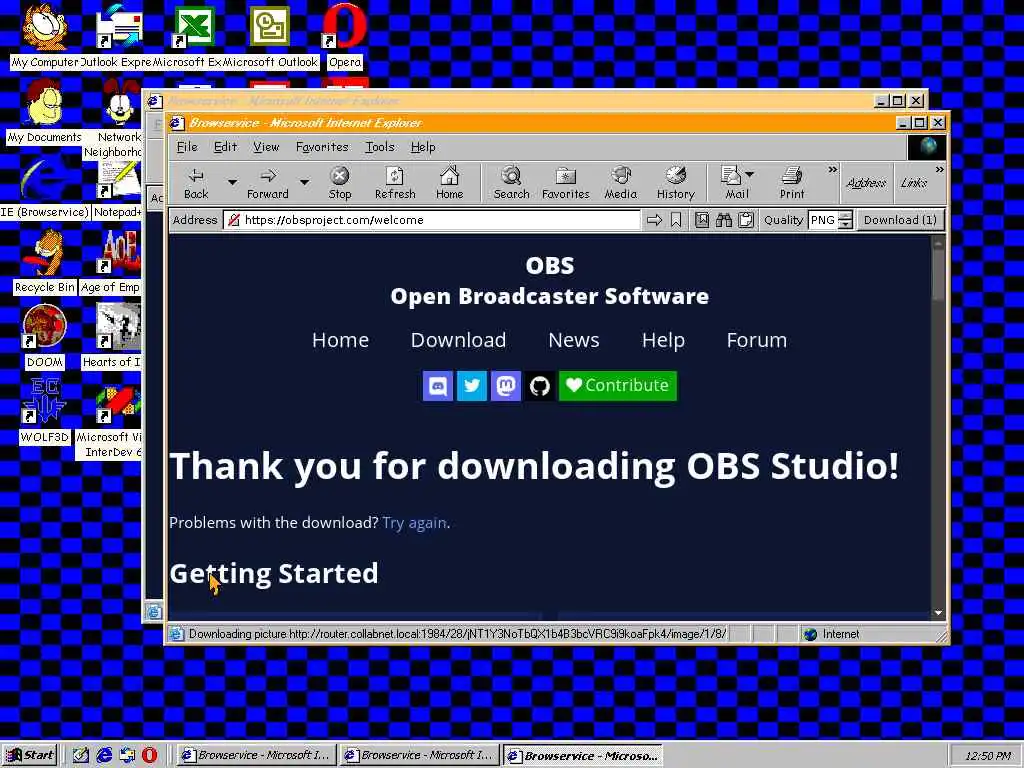
Task: Open the OBS Download nav link
Action: pos(458,340)
